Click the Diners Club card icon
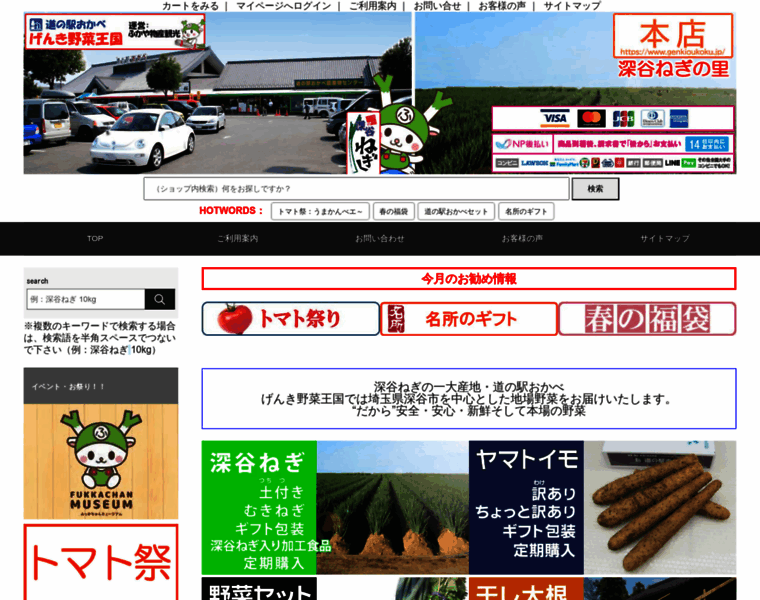This screenshot has height=600, width=760. 652,118
